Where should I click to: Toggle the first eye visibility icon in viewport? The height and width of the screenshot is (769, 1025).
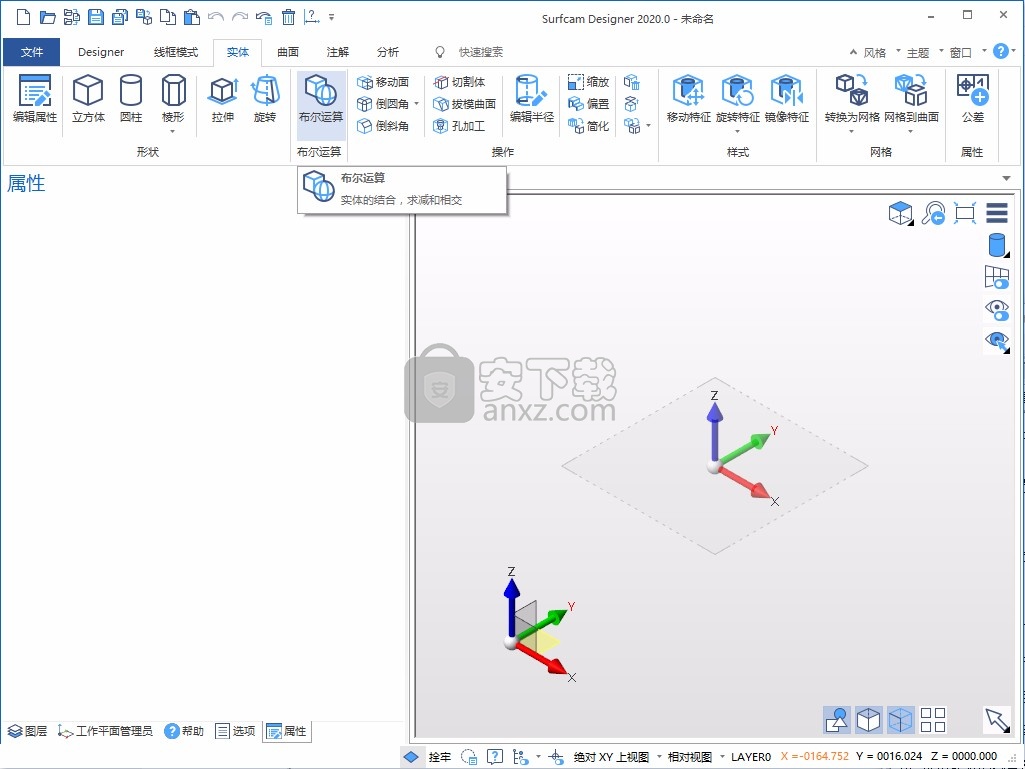coord(997,309)
